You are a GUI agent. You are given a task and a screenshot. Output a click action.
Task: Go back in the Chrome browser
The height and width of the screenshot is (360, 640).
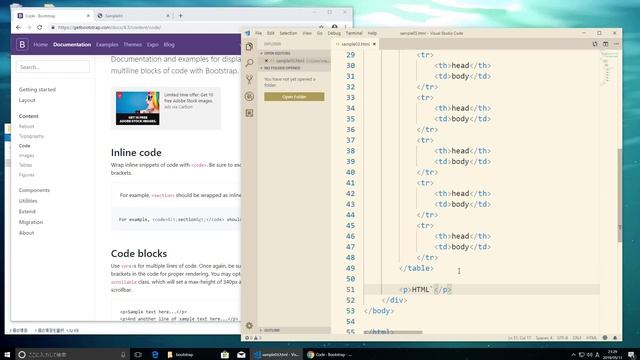18,27
